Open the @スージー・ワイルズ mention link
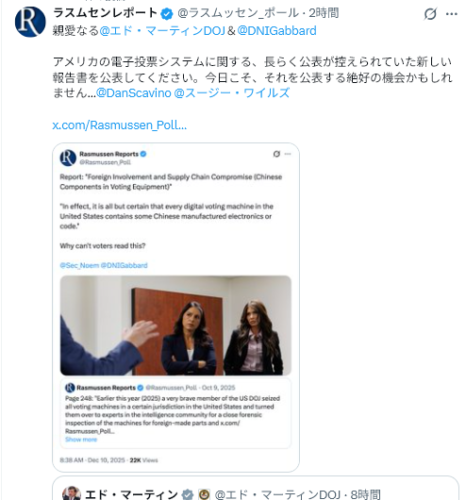Image resolution: width=466 pixels, height=500 pixels. (232, 93)
